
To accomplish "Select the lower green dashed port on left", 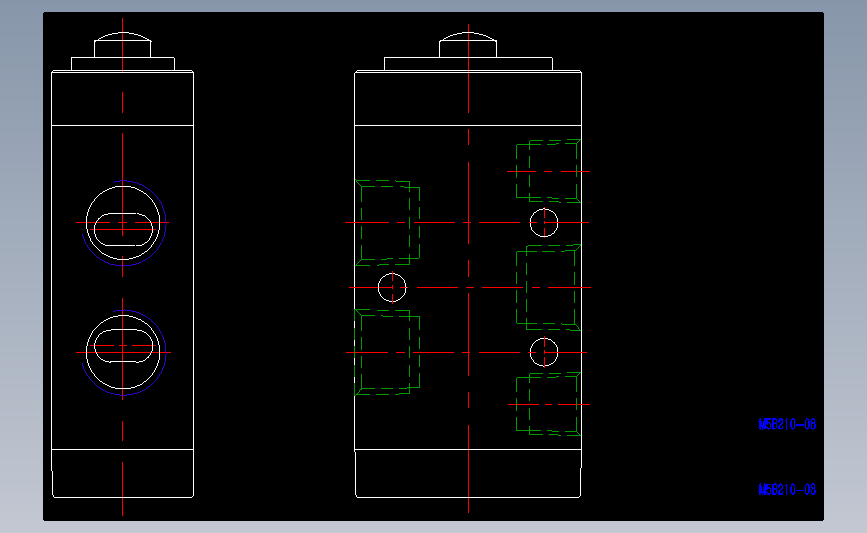I will pos(387,352).
